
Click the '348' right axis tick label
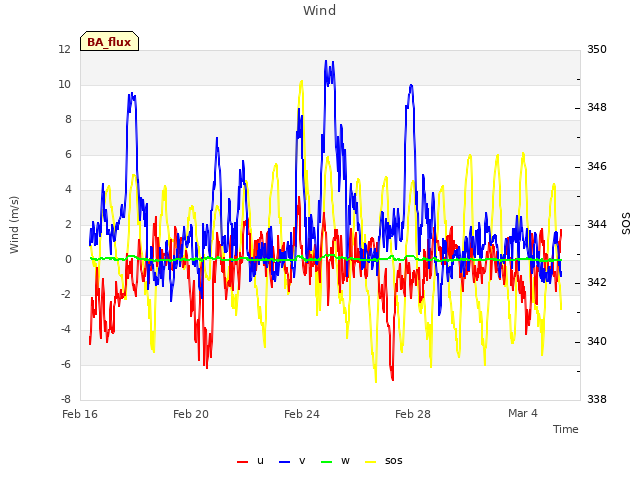click(x=597, y=108)
